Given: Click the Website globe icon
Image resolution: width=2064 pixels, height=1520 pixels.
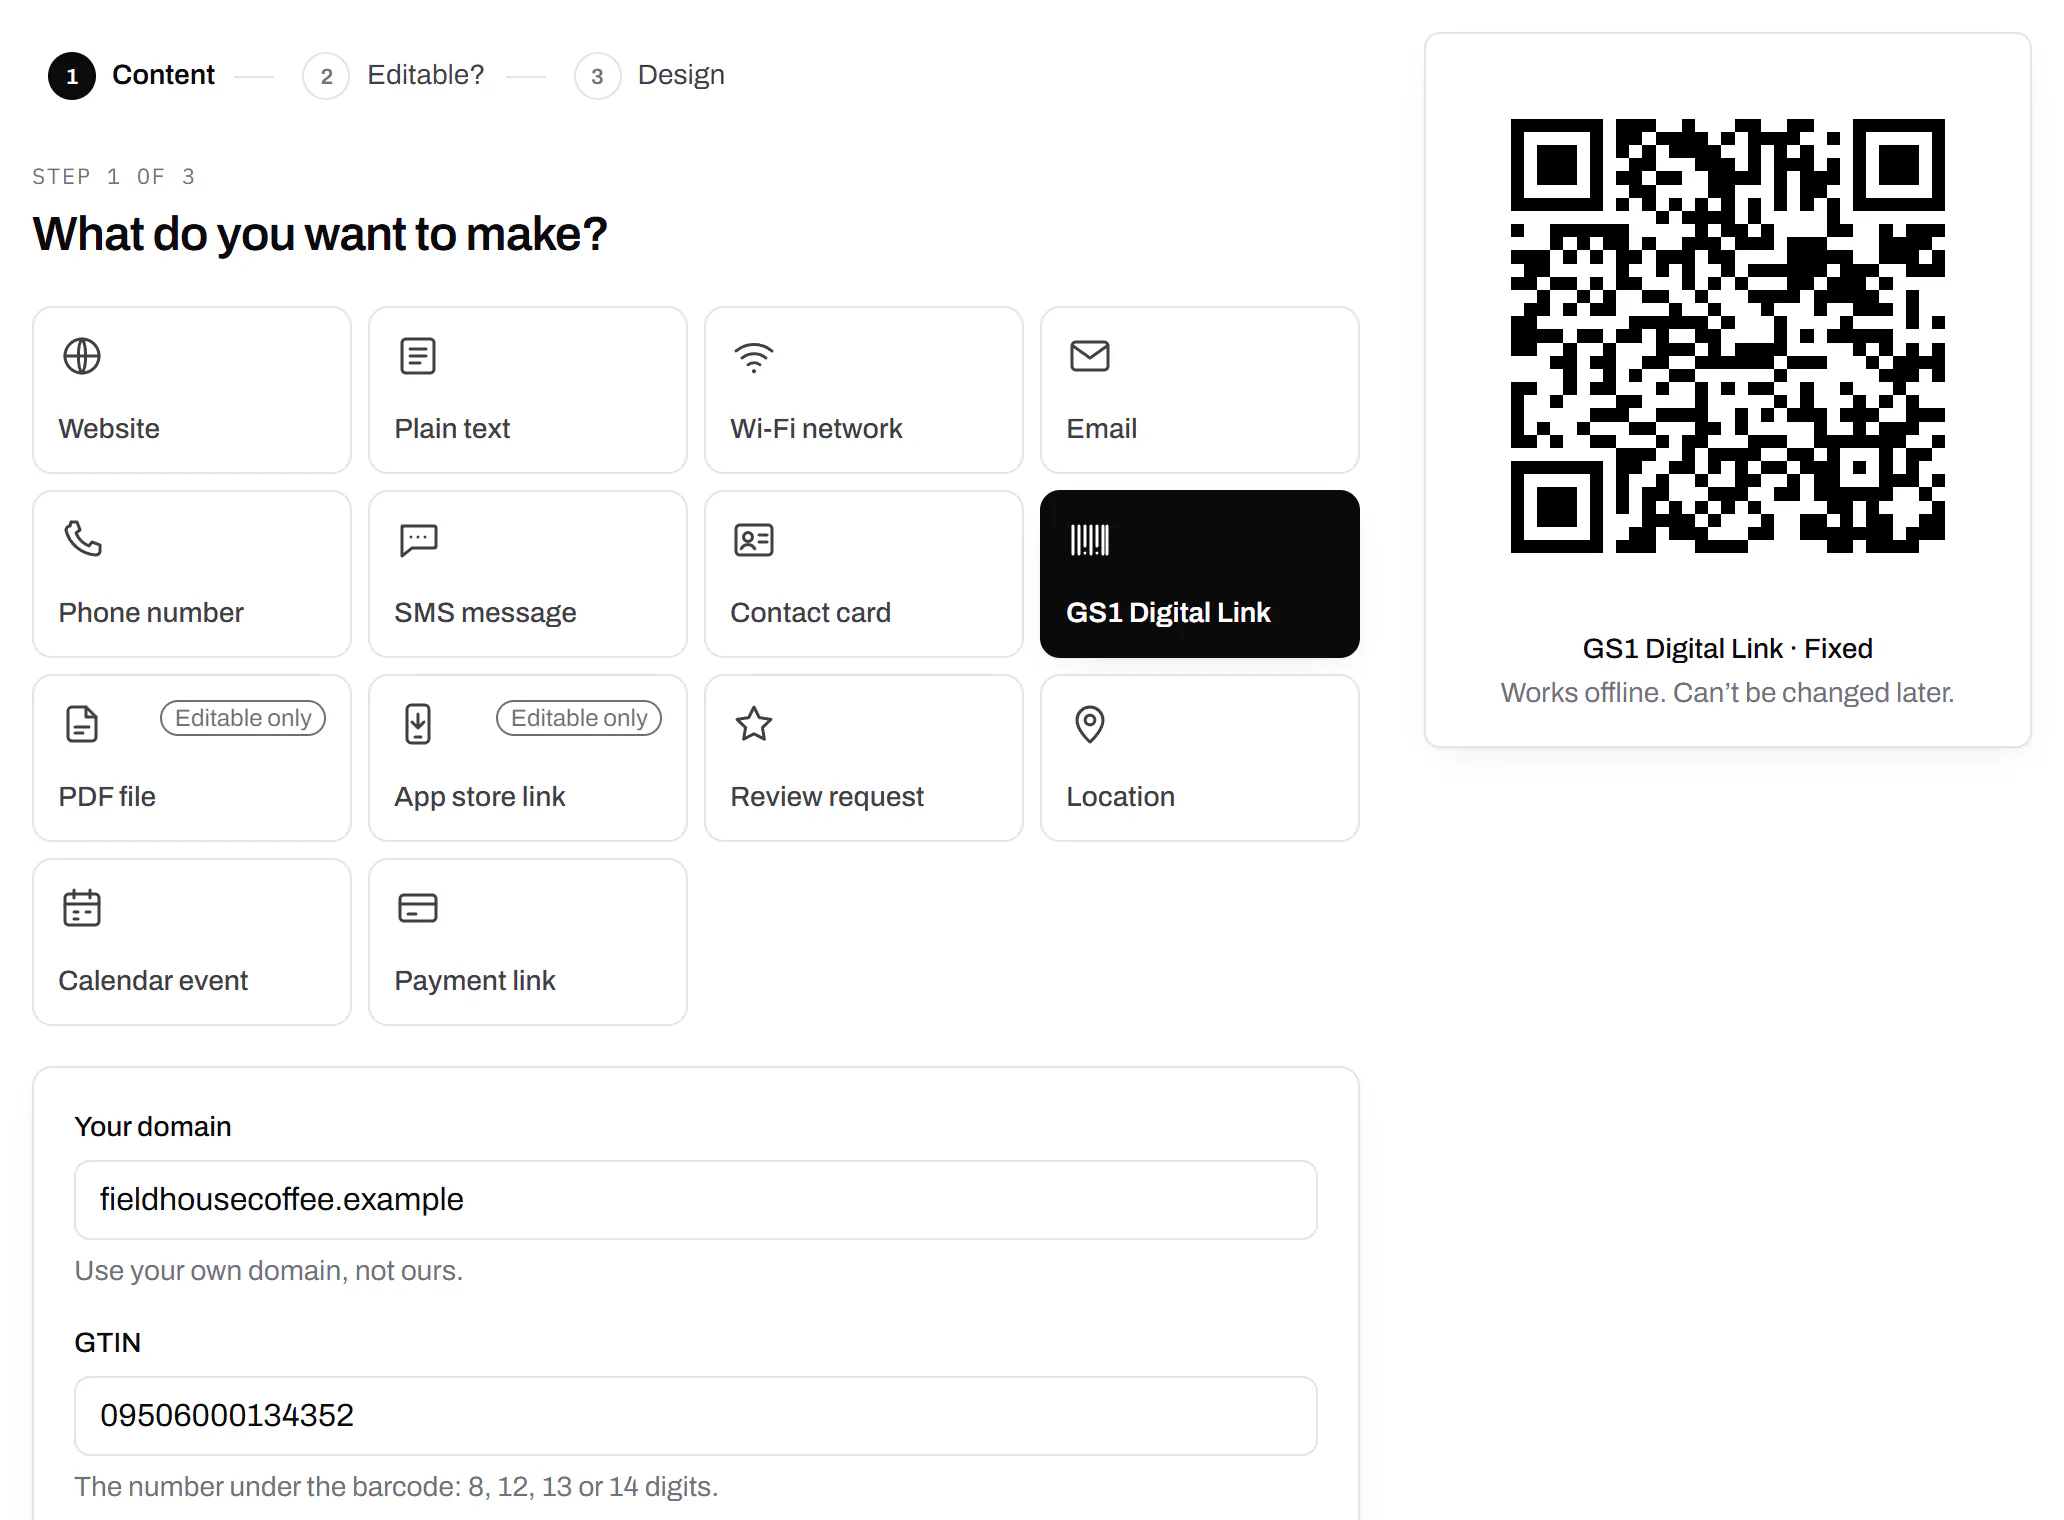Looking at the screenshot, I should 82,356.
